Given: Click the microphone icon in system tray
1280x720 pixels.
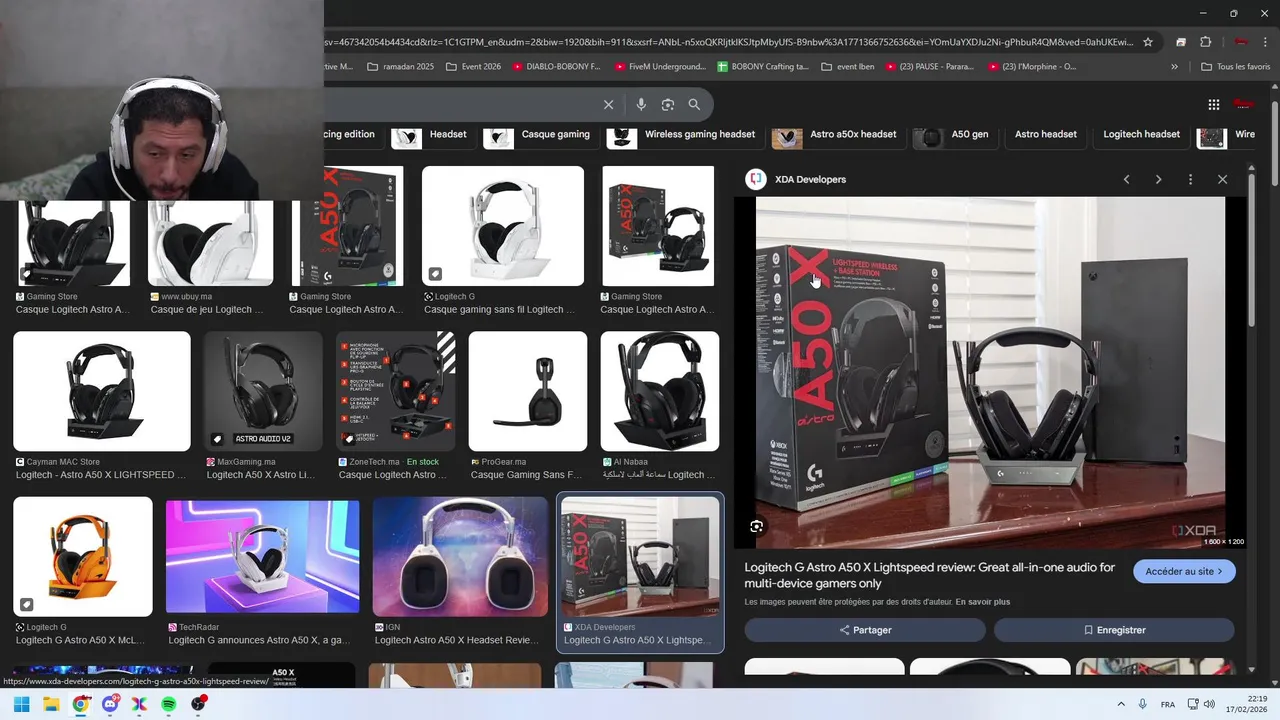Looking at the screenshot, I should 1142,704.
